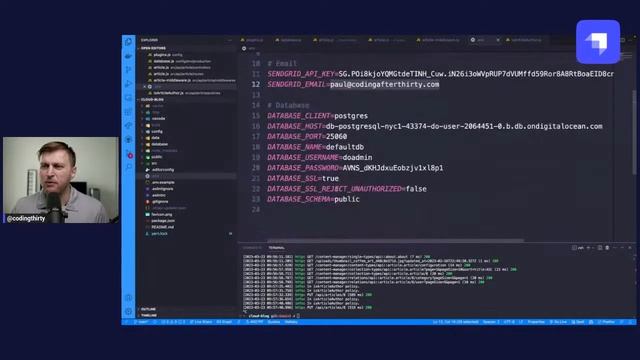Open the Source Control view
The width and height of the screenshot is (640, 360).
coord(129,70)
